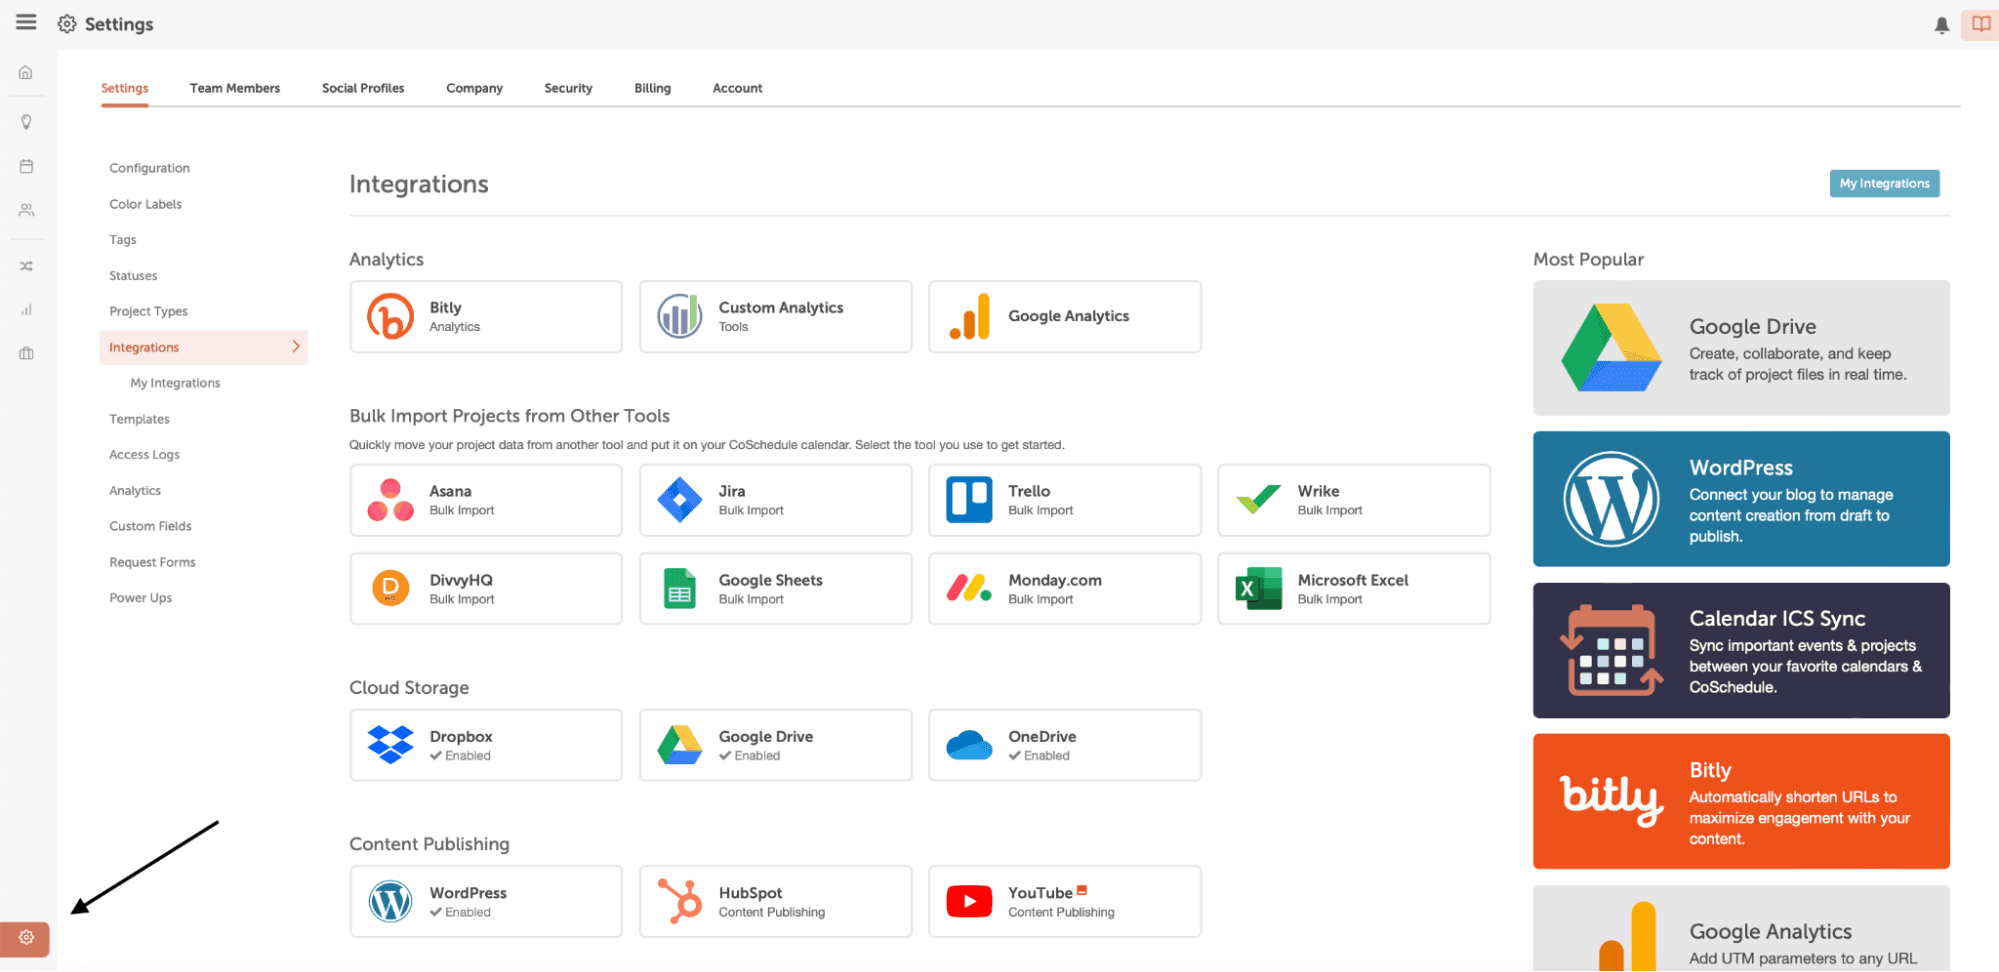Click the My Integrations button
Viewport: 1999px width, 972px height.
(1884, 183)
